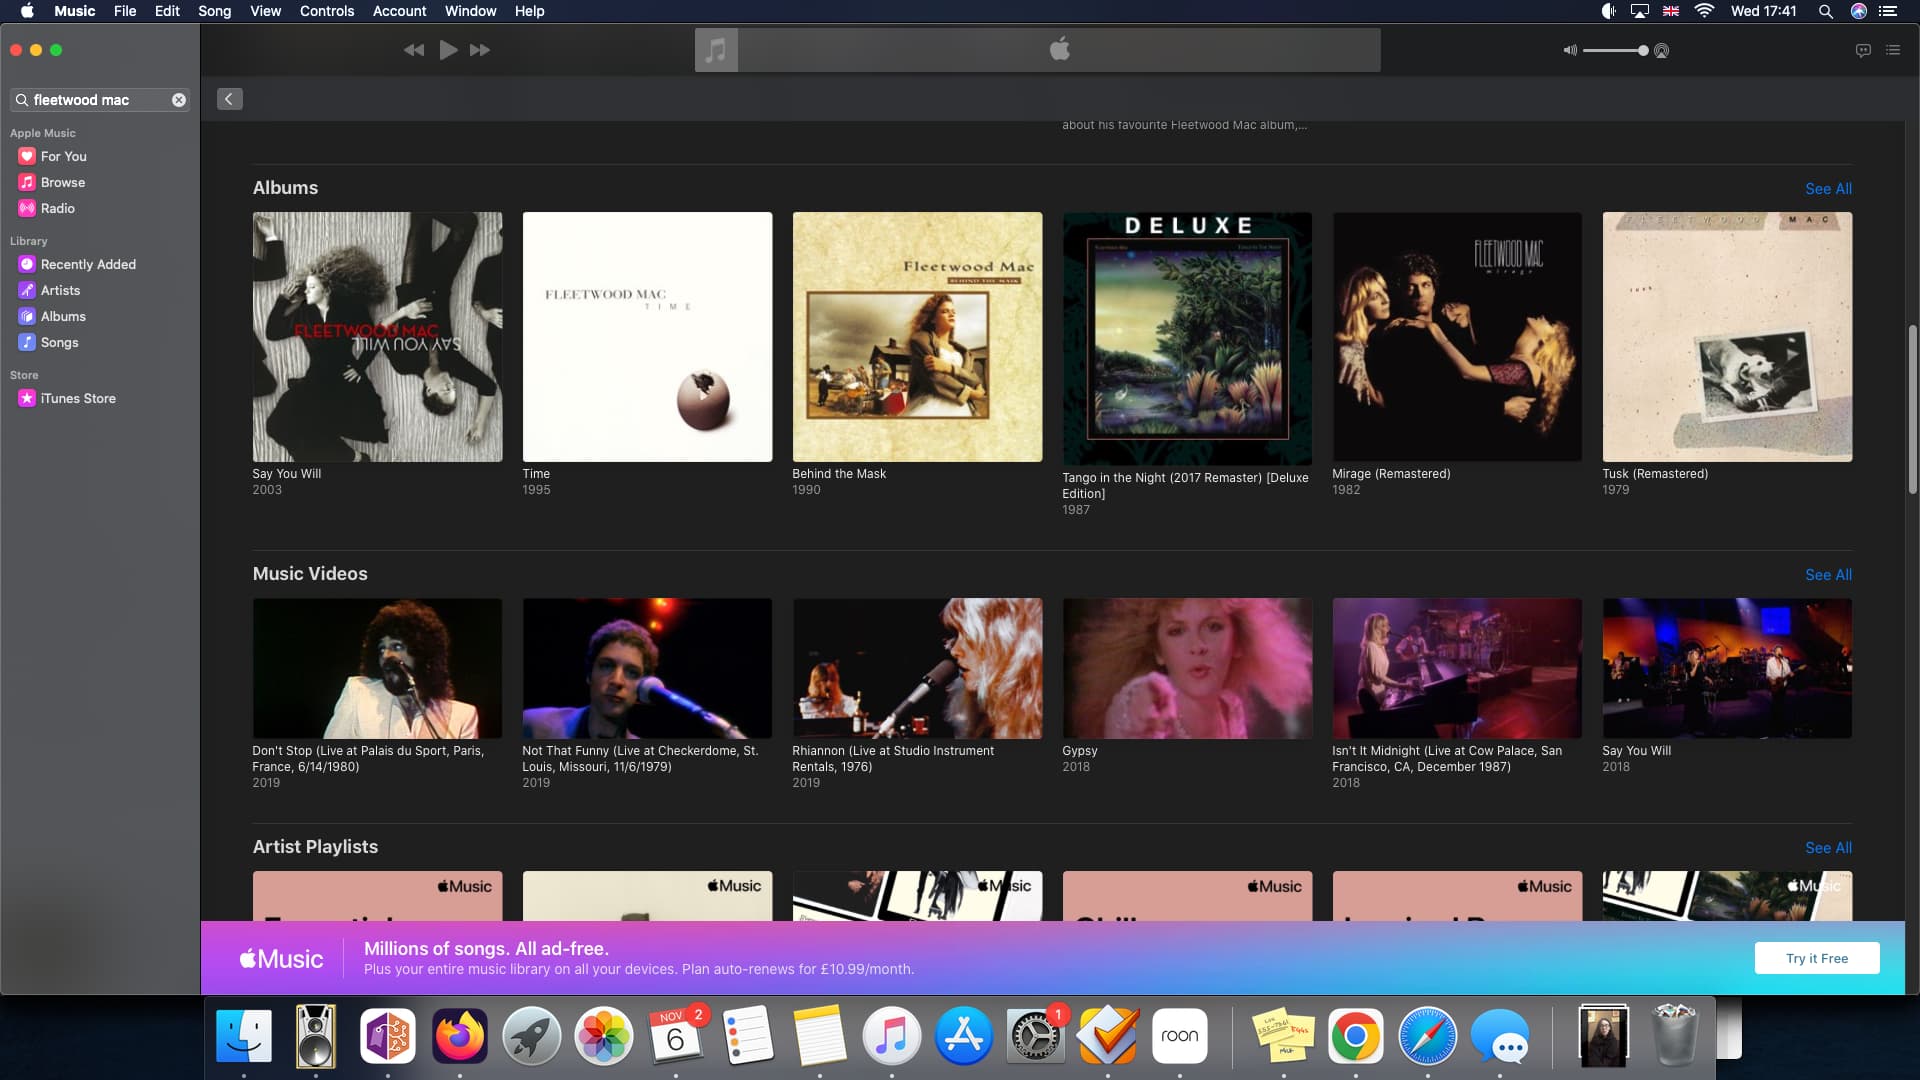Open Firefox from the Dock
This screenshot has height=1080, width=1920.
point(460,1035)
